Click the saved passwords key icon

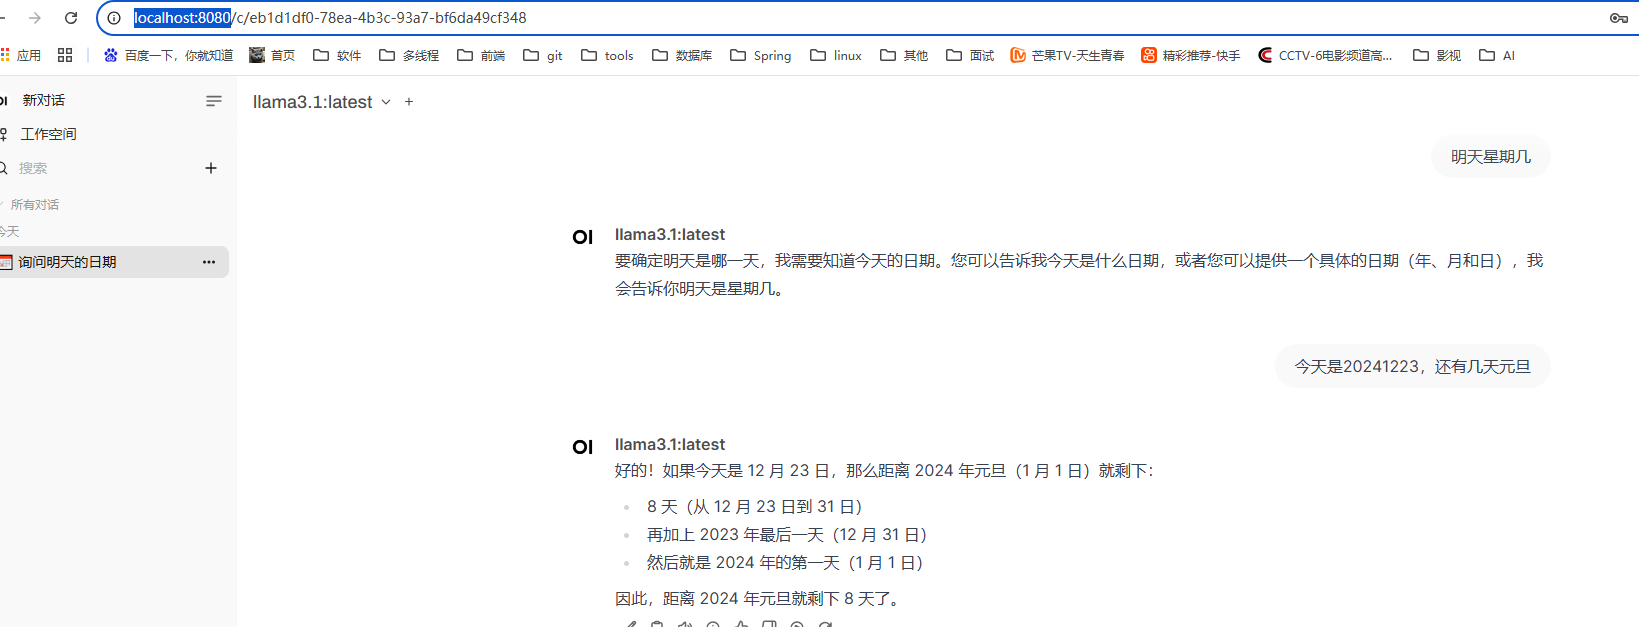click(x=1619, y=18)
